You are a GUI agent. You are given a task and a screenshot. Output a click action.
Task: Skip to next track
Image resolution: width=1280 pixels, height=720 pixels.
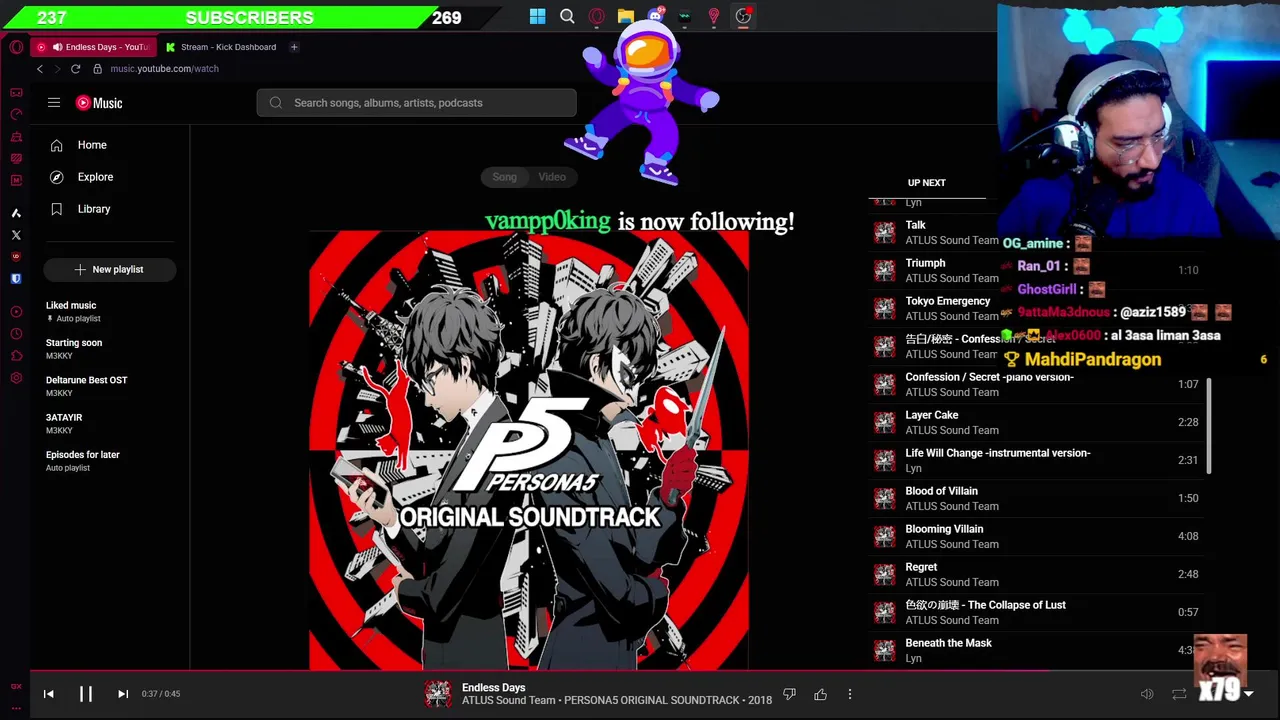click(123, 694)
